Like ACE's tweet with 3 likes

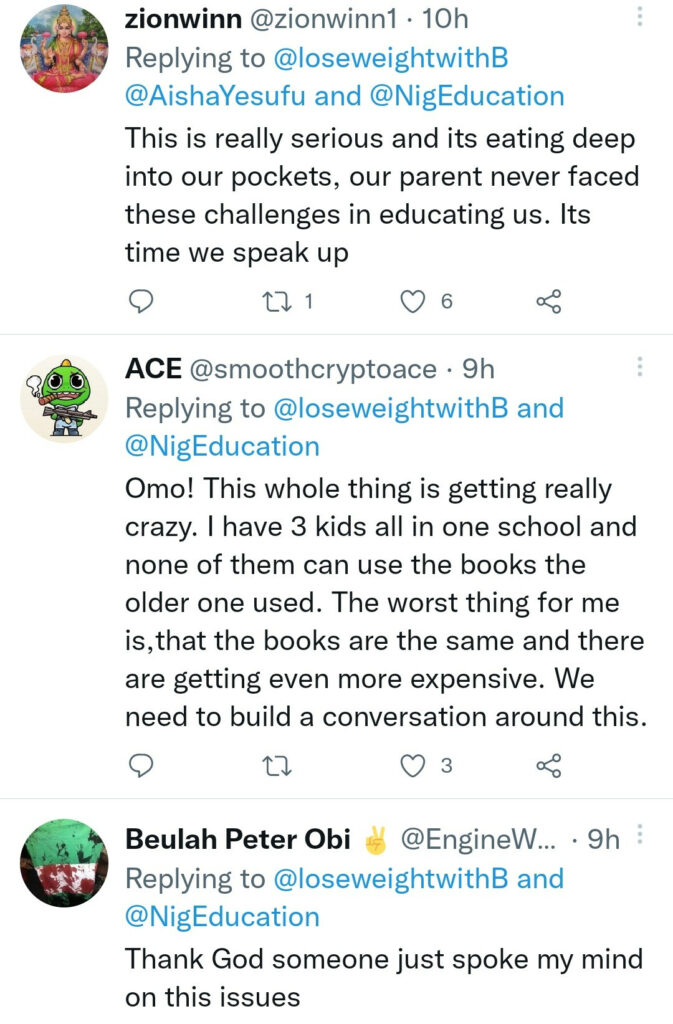coord(413,766)
